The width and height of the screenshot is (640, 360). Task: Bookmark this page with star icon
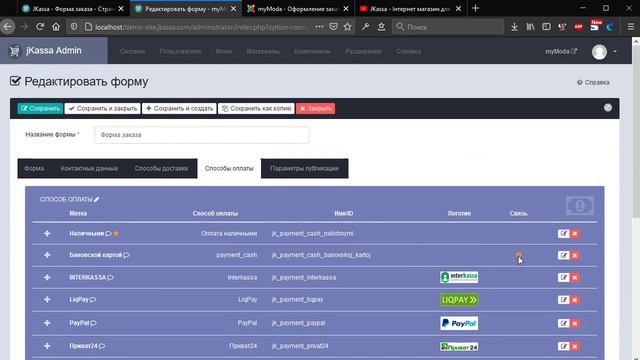tap(347, 27)
